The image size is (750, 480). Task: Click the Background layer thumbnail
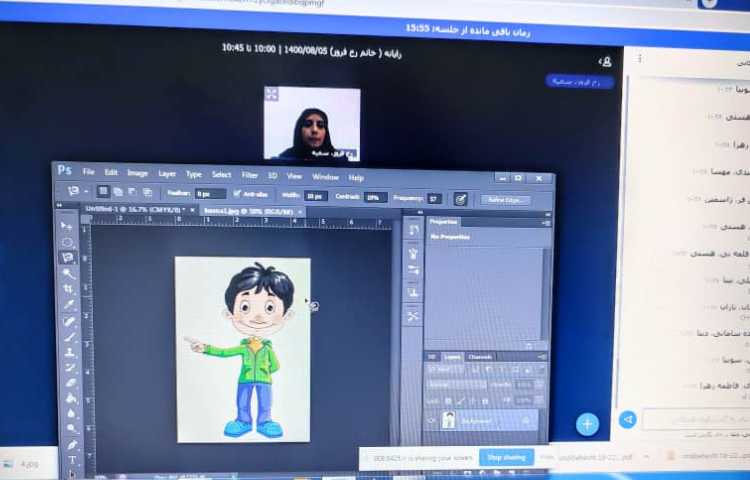[449, 420]
